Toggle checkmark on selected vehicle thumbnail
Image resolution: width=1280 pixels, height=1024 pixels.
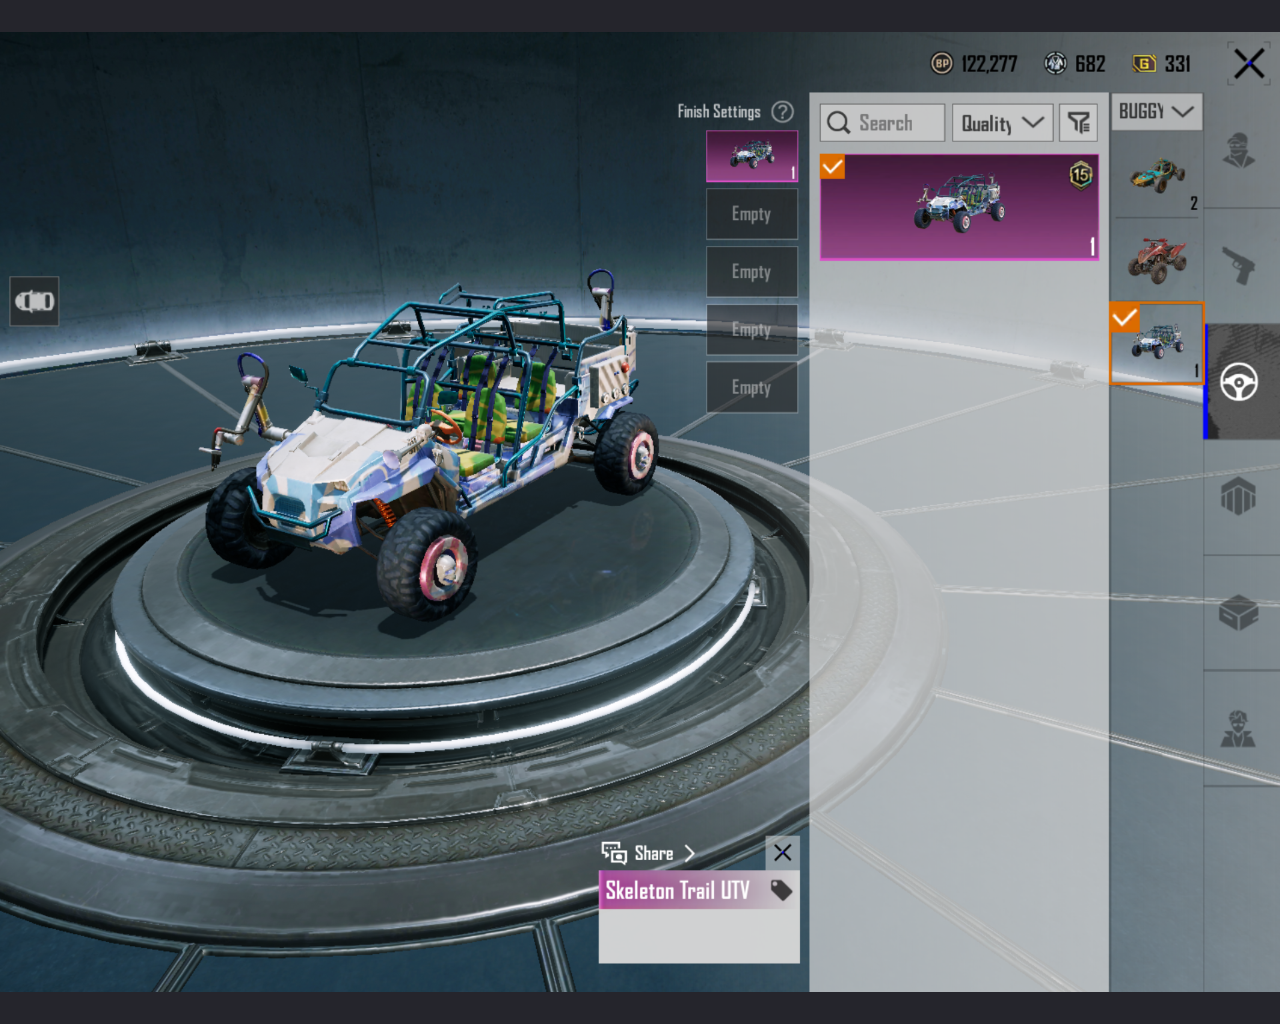[1125, 318]
